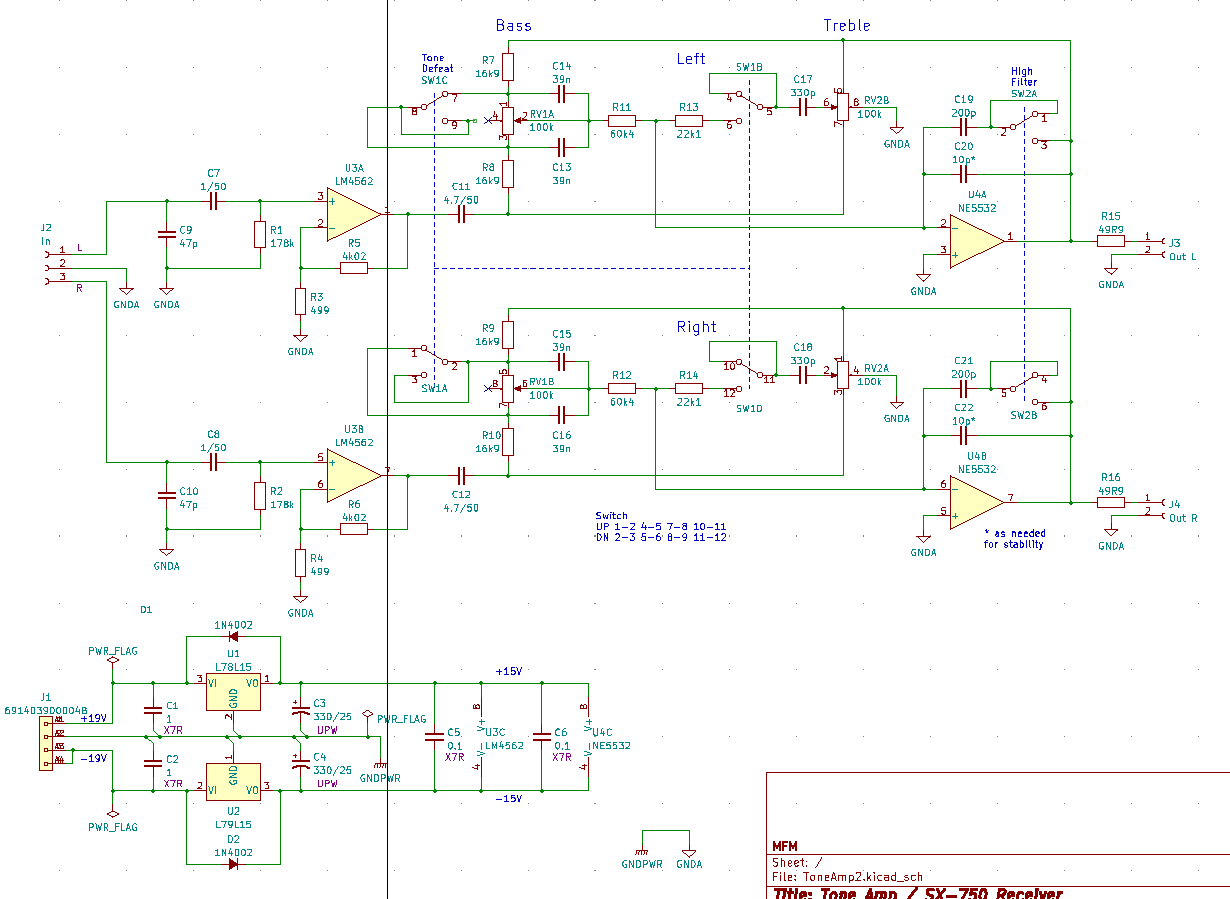Click the 'Tone Defeat' label text

point(437,63)
